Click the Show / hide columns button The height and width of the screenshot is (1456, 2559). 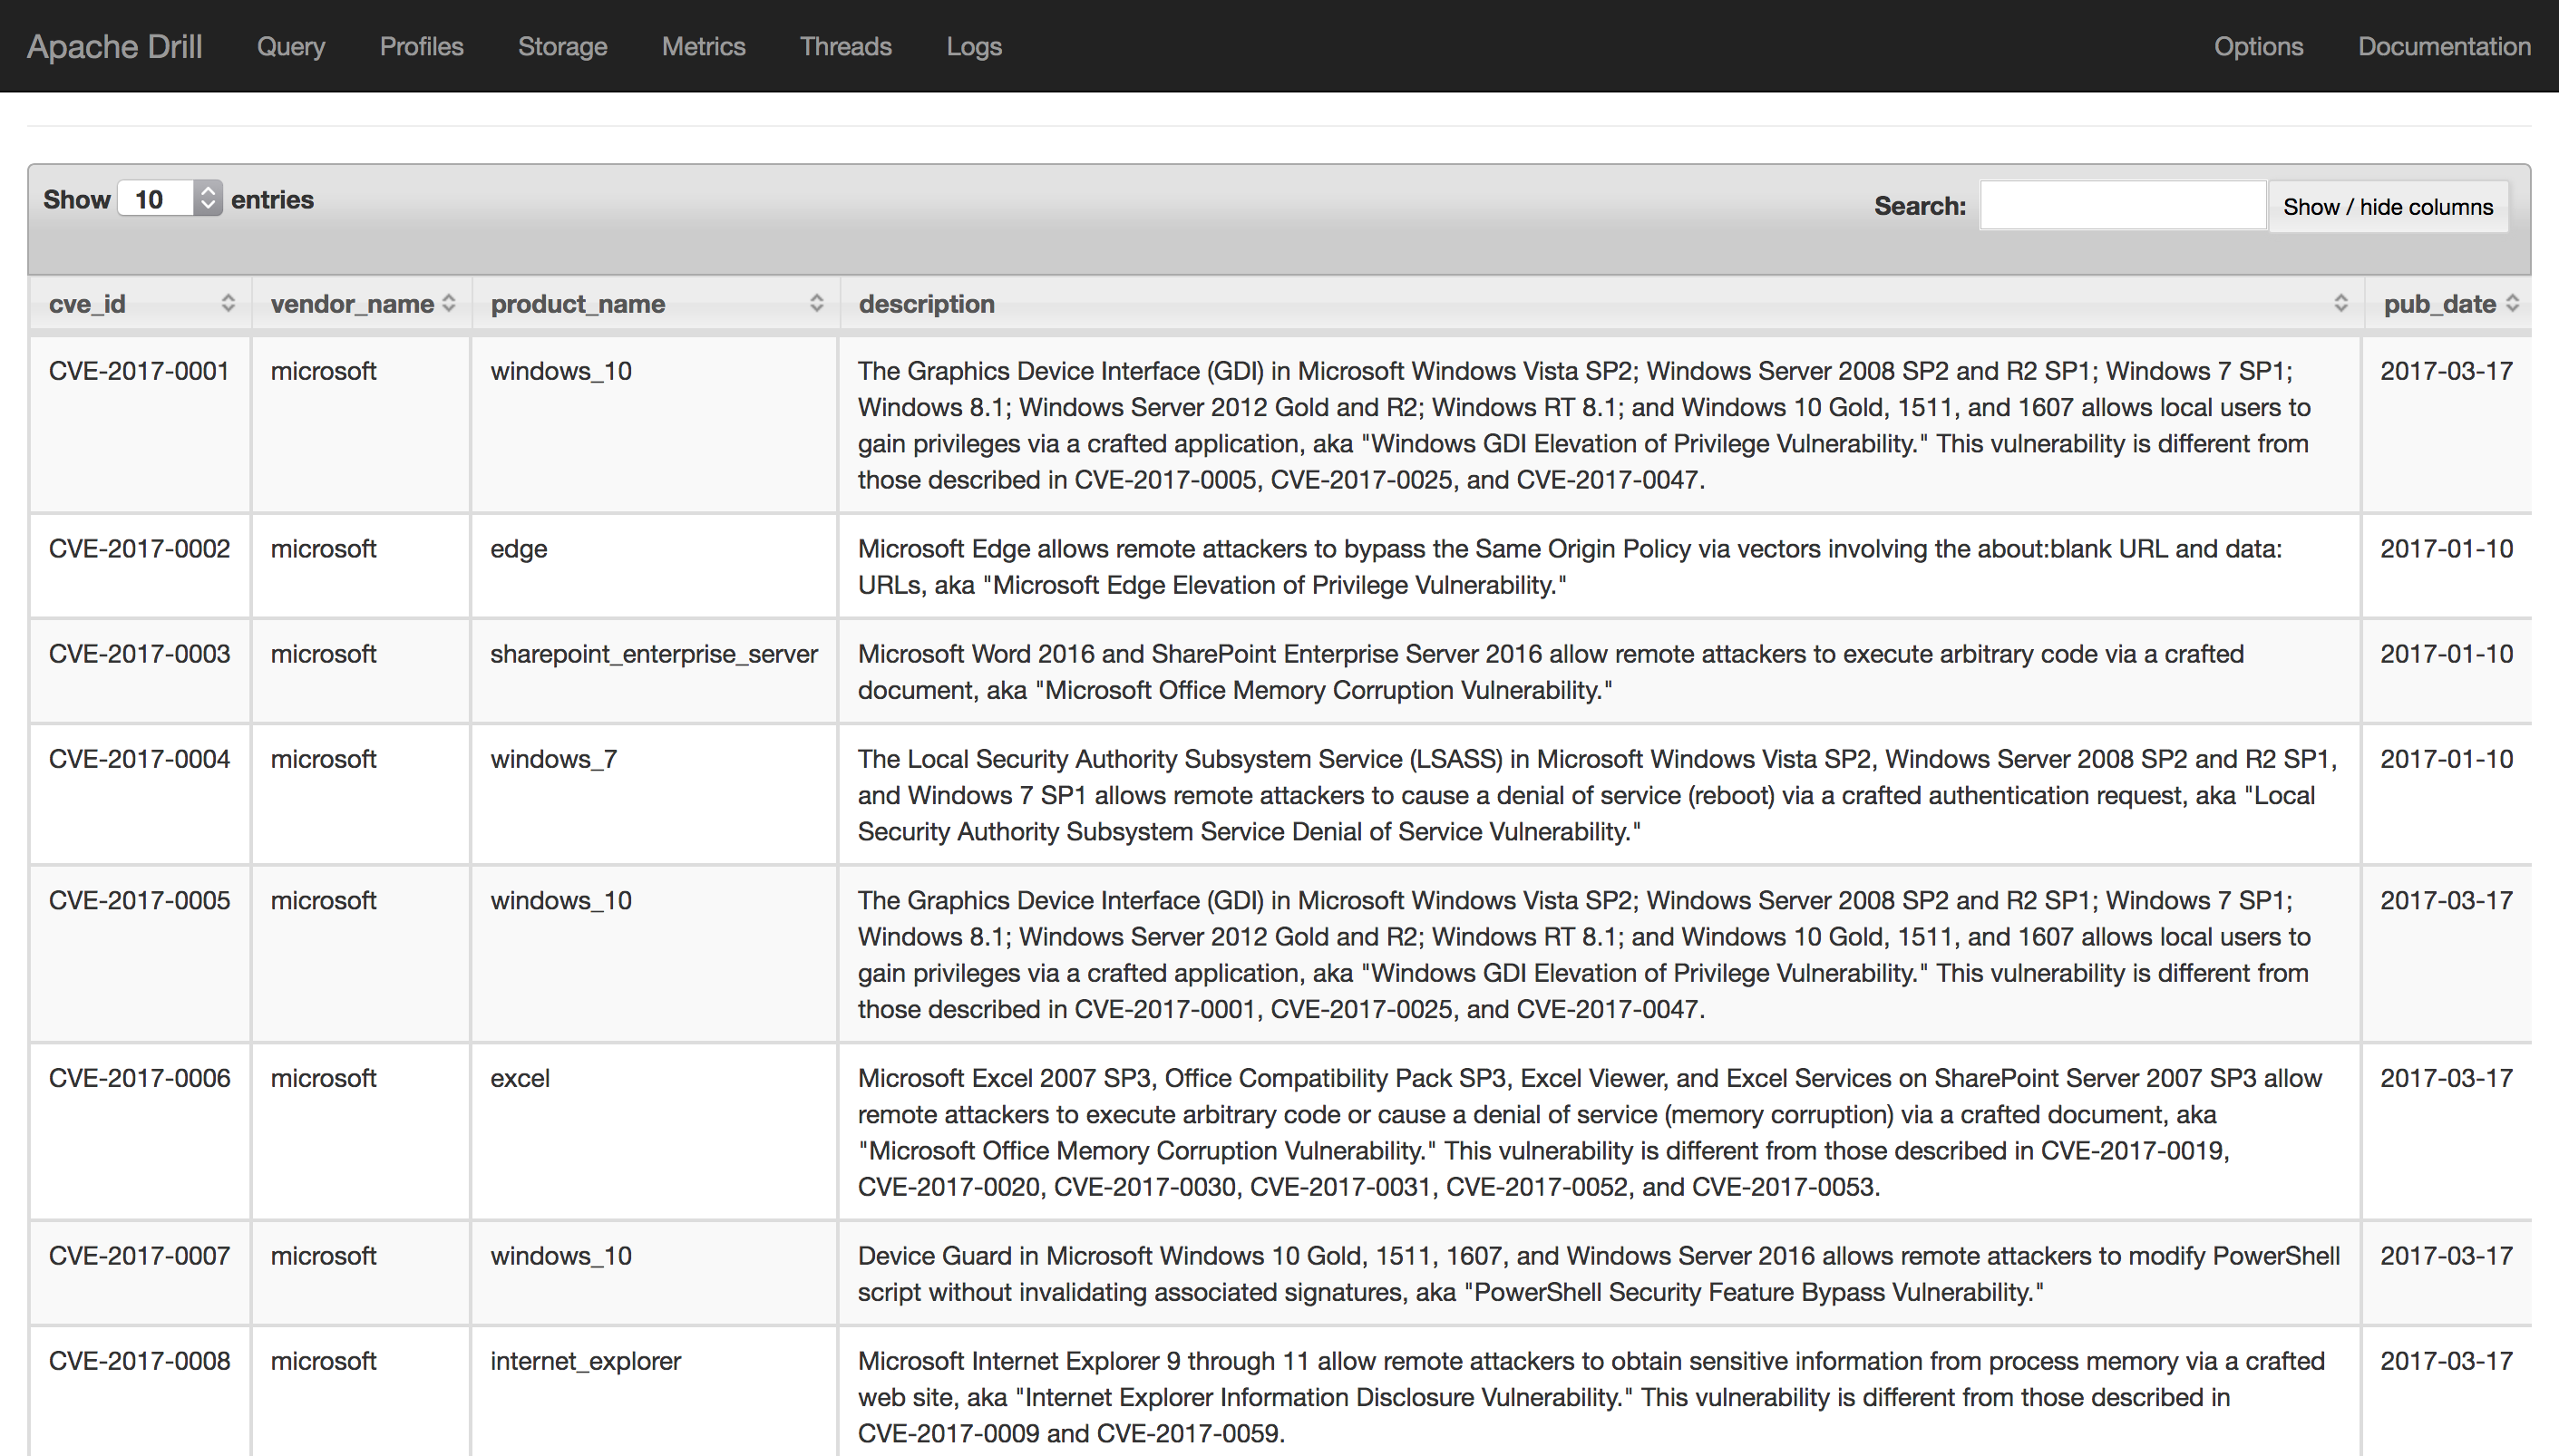(x=2388, y=206)
